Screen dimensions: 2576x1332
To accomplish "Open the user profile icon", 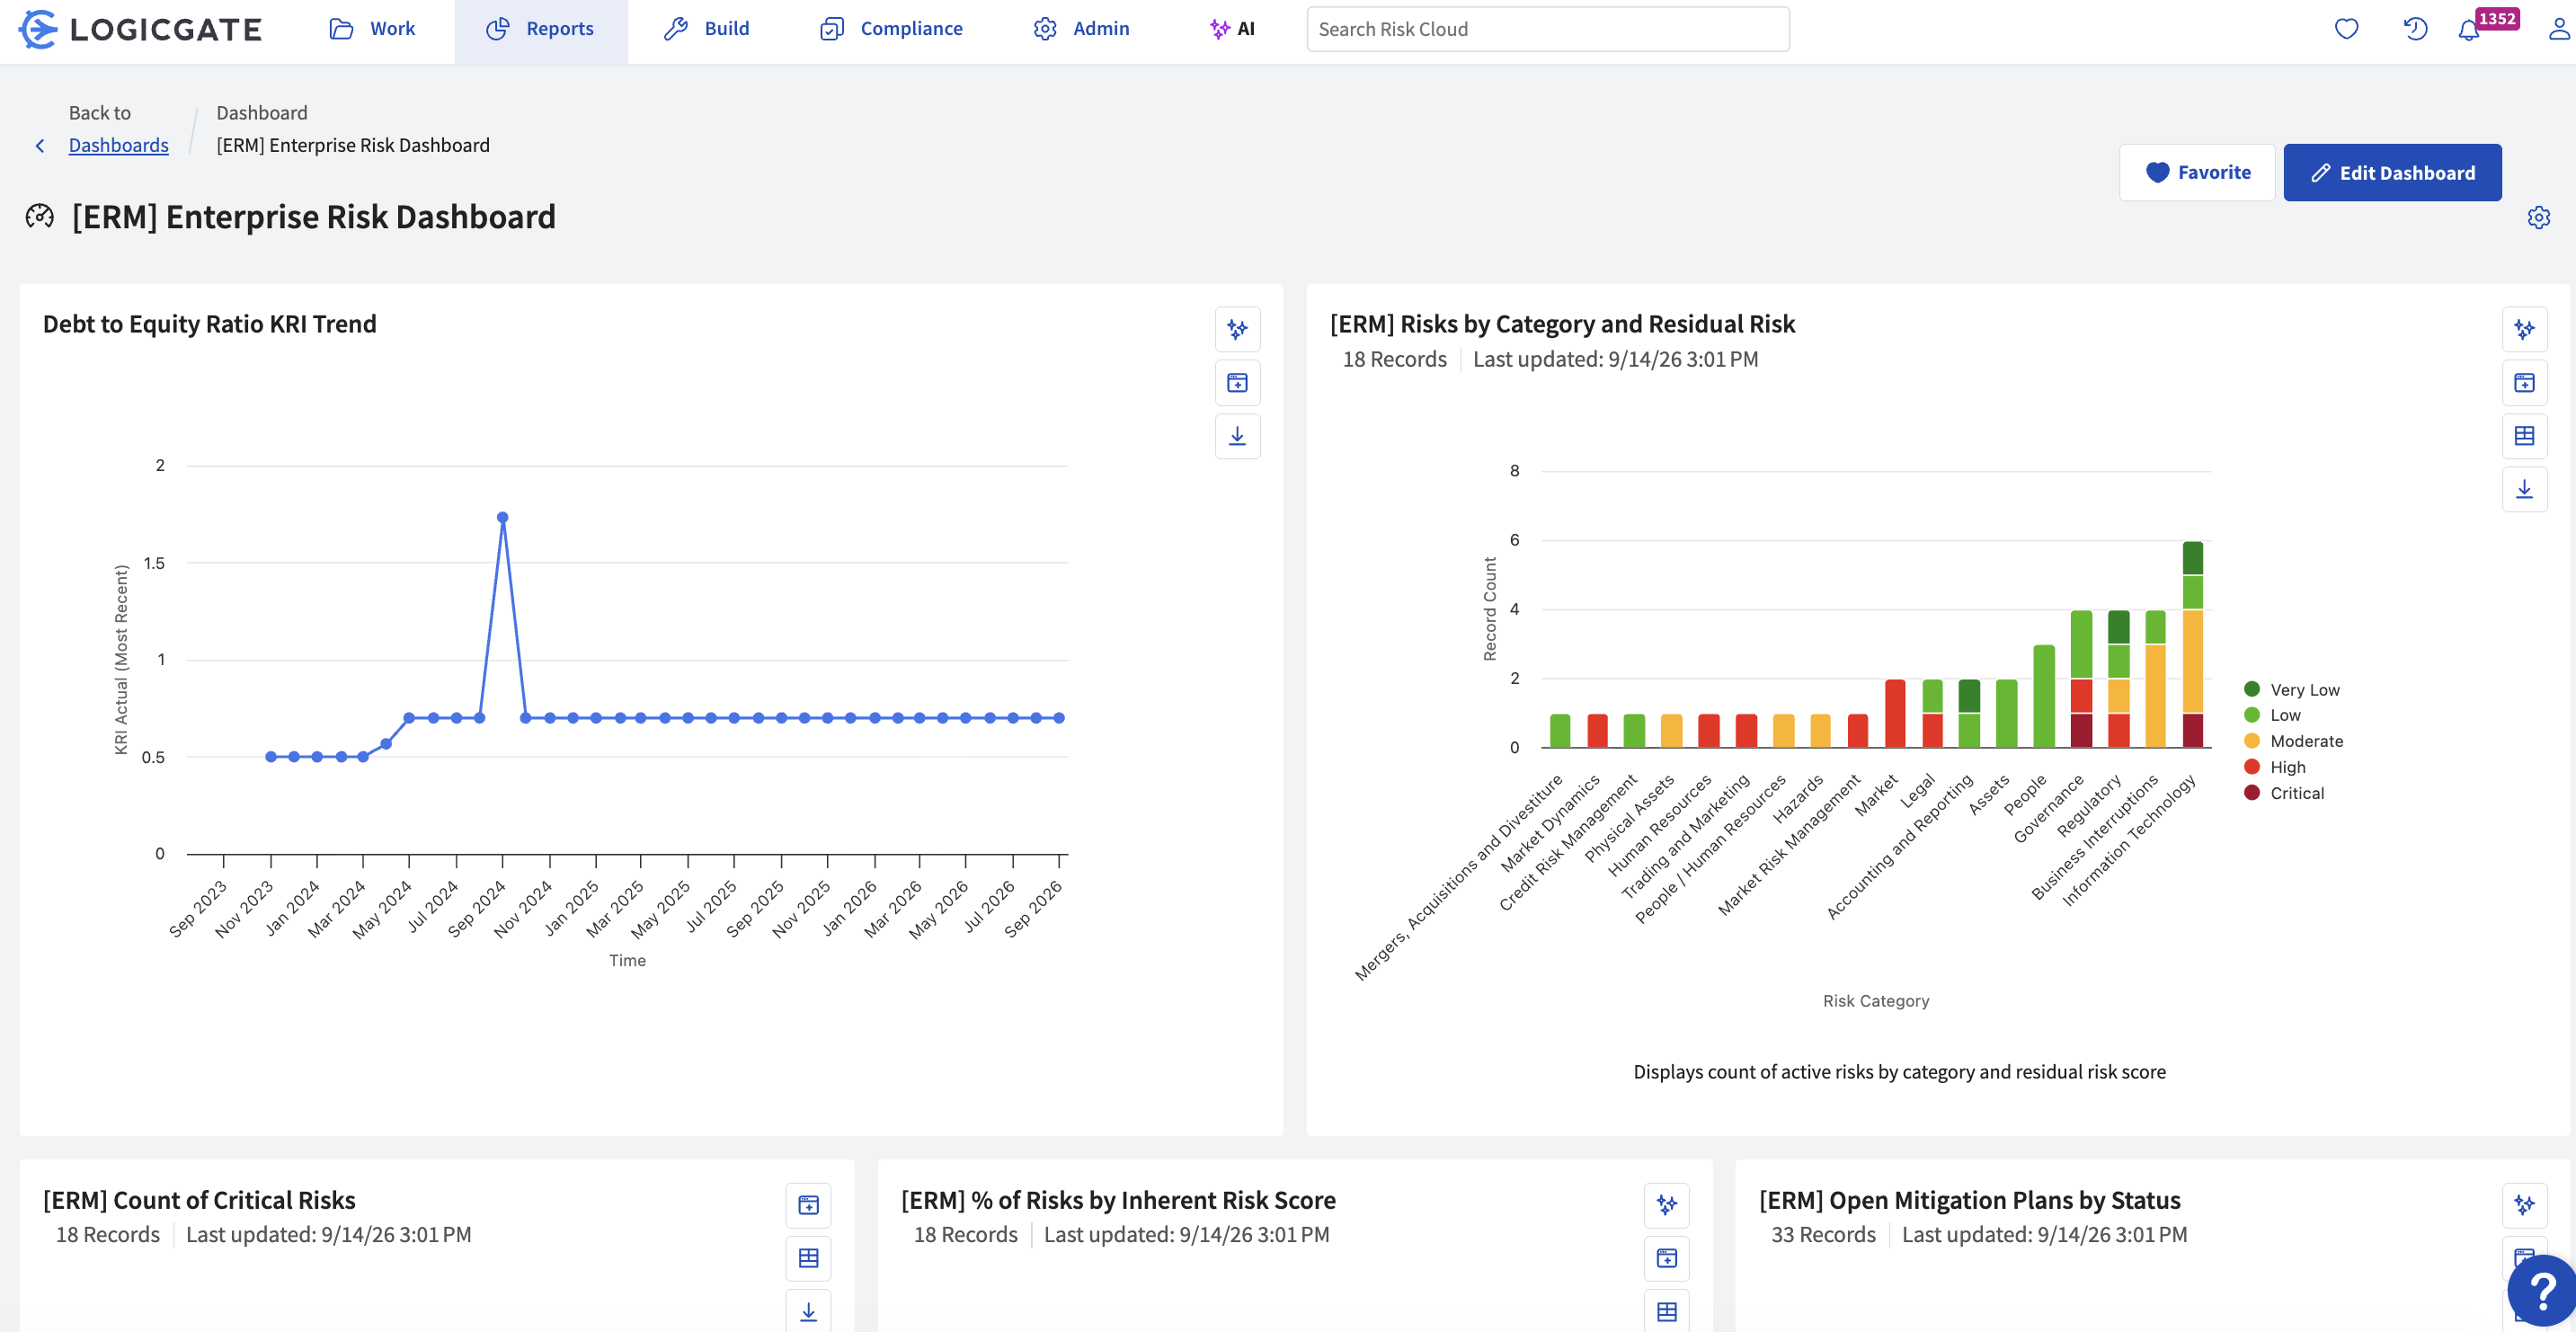I will coord(2559,29).
